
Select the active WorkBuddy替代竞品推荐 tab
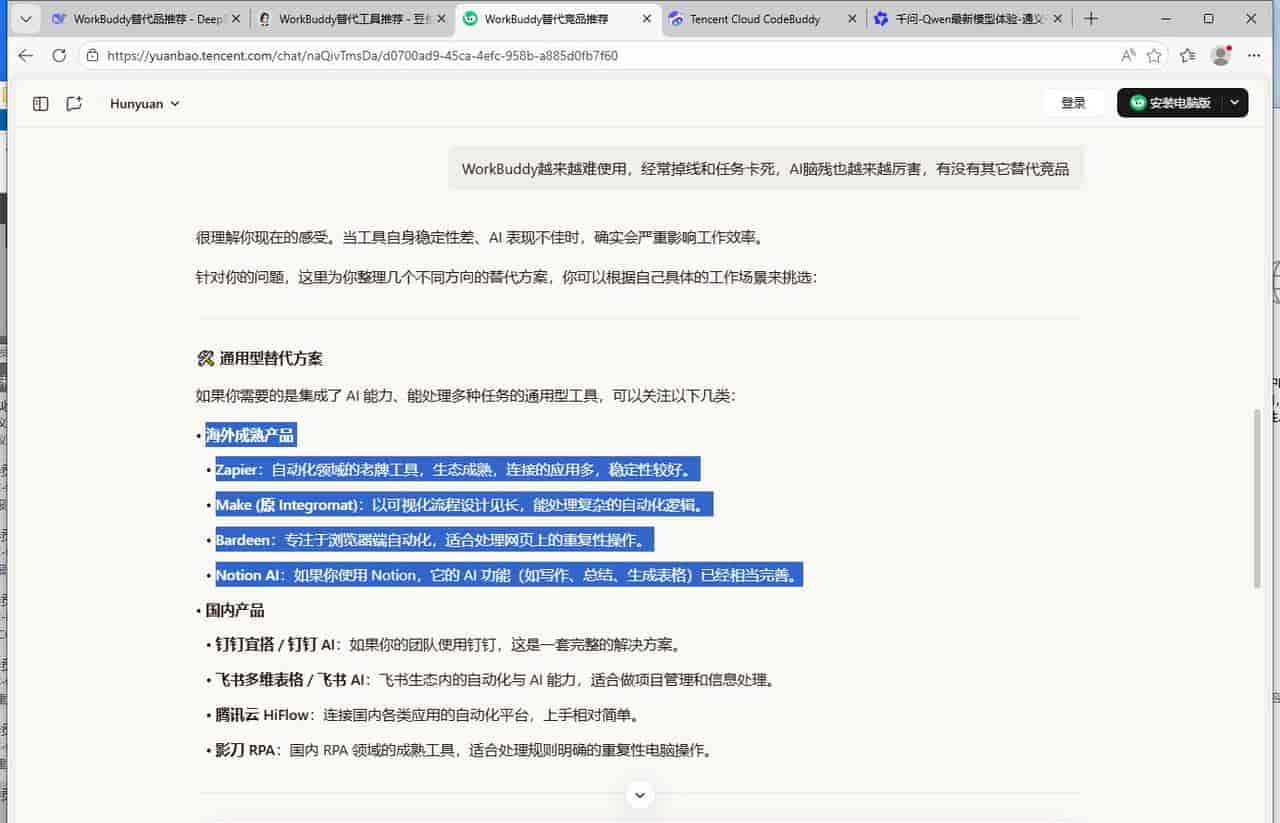558,19
